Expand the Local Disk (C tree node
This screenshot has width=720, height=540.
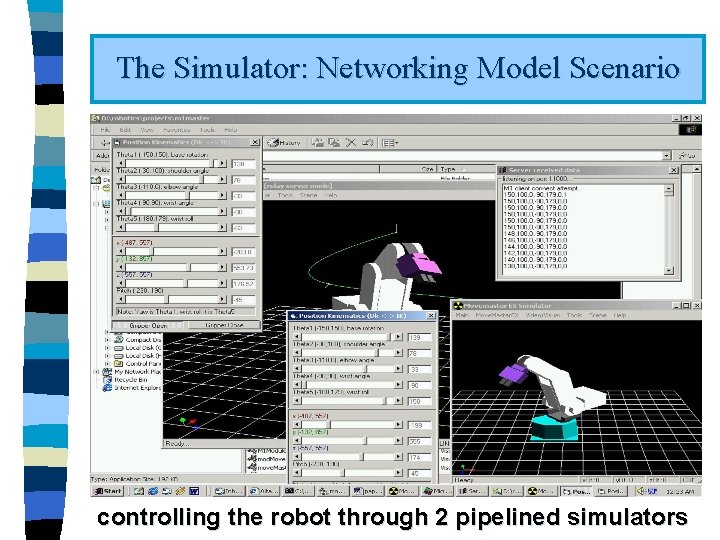coord(107,348)
